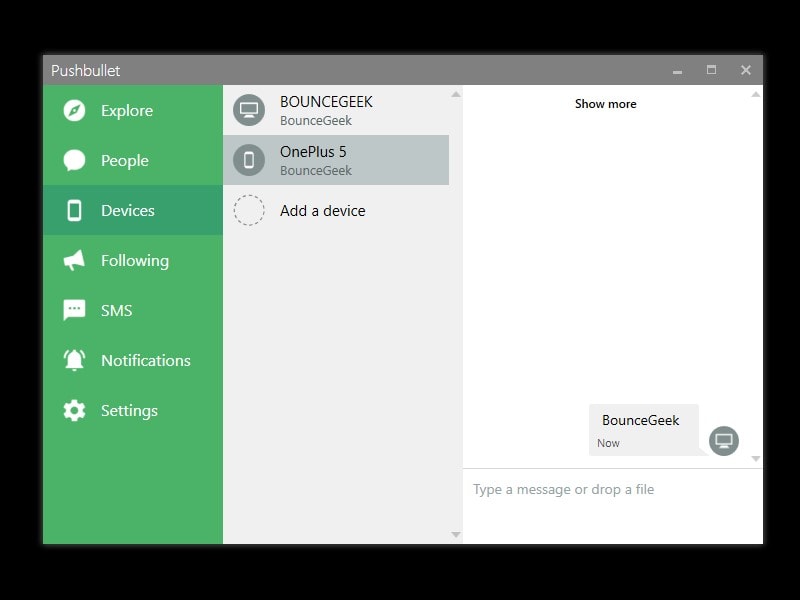Click Show more to load older pushes
The image size is (800, 600).
click(x=606, y=104)
